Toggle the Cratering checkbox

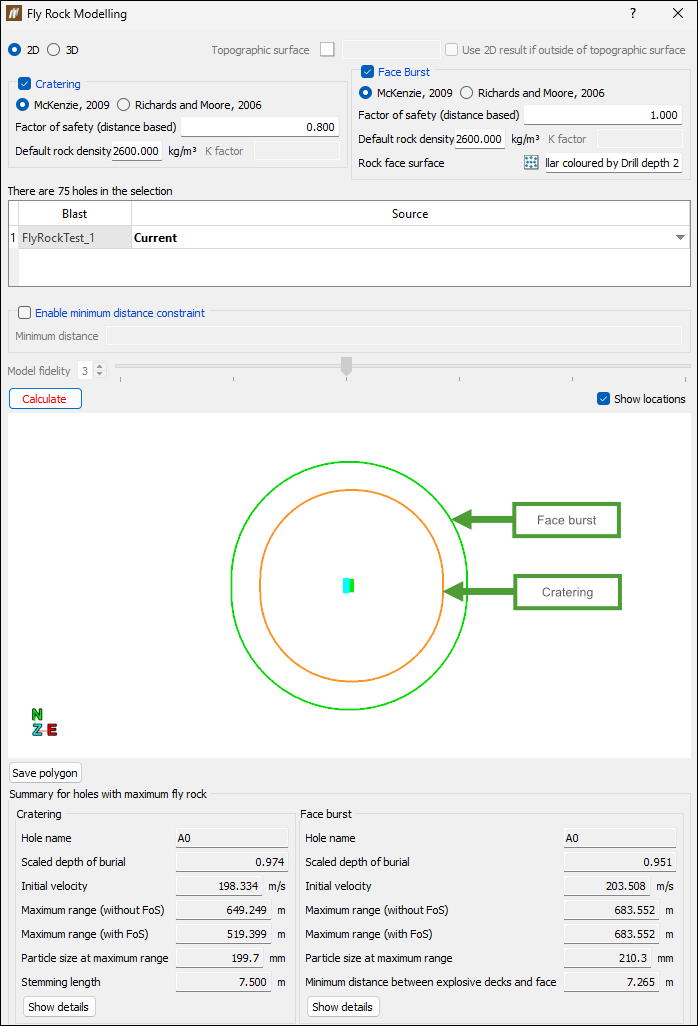coord(25,84)
